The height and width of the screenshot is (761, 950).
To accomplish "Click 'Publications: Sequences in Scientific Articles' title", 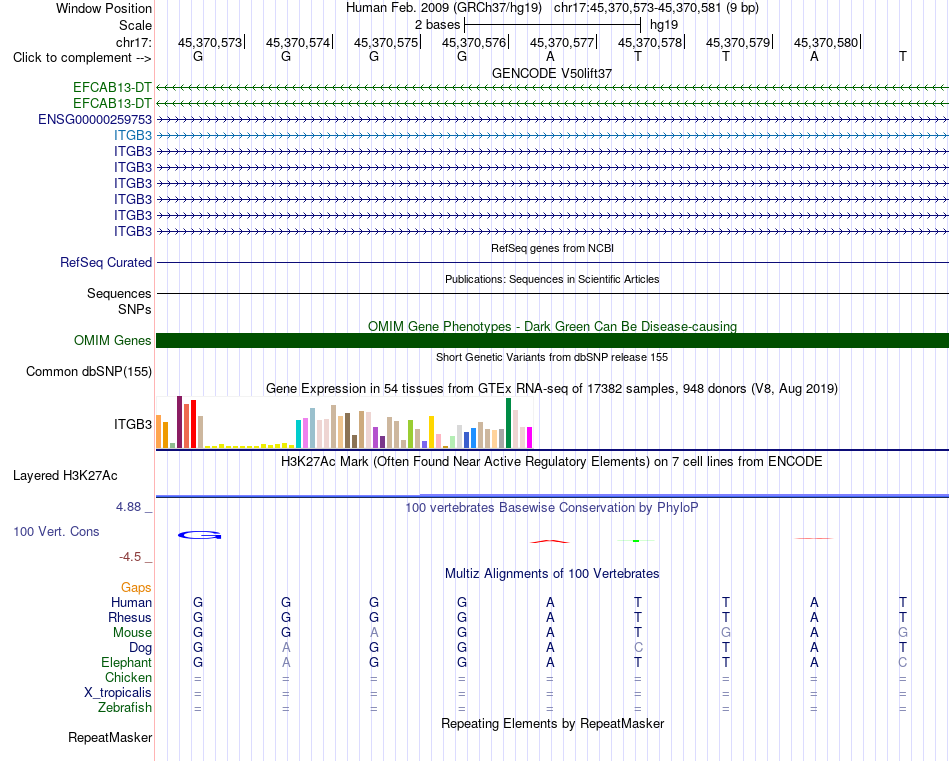I will (552, 279).
